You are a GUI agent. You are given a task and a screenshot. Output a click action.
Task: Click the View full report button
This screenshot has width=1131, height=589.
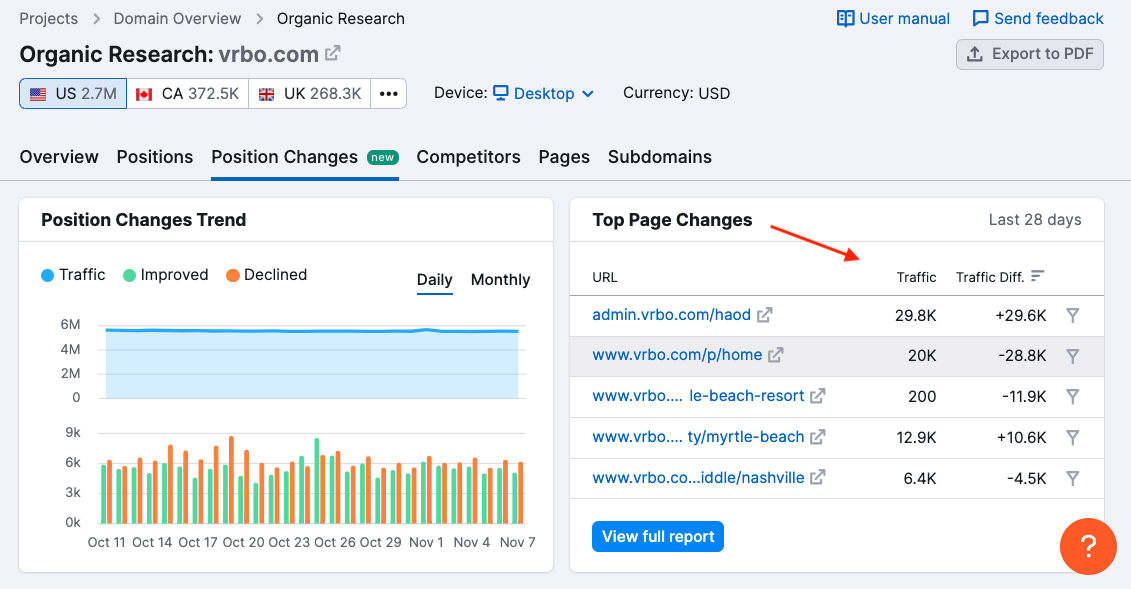click(x=658, y=537)
